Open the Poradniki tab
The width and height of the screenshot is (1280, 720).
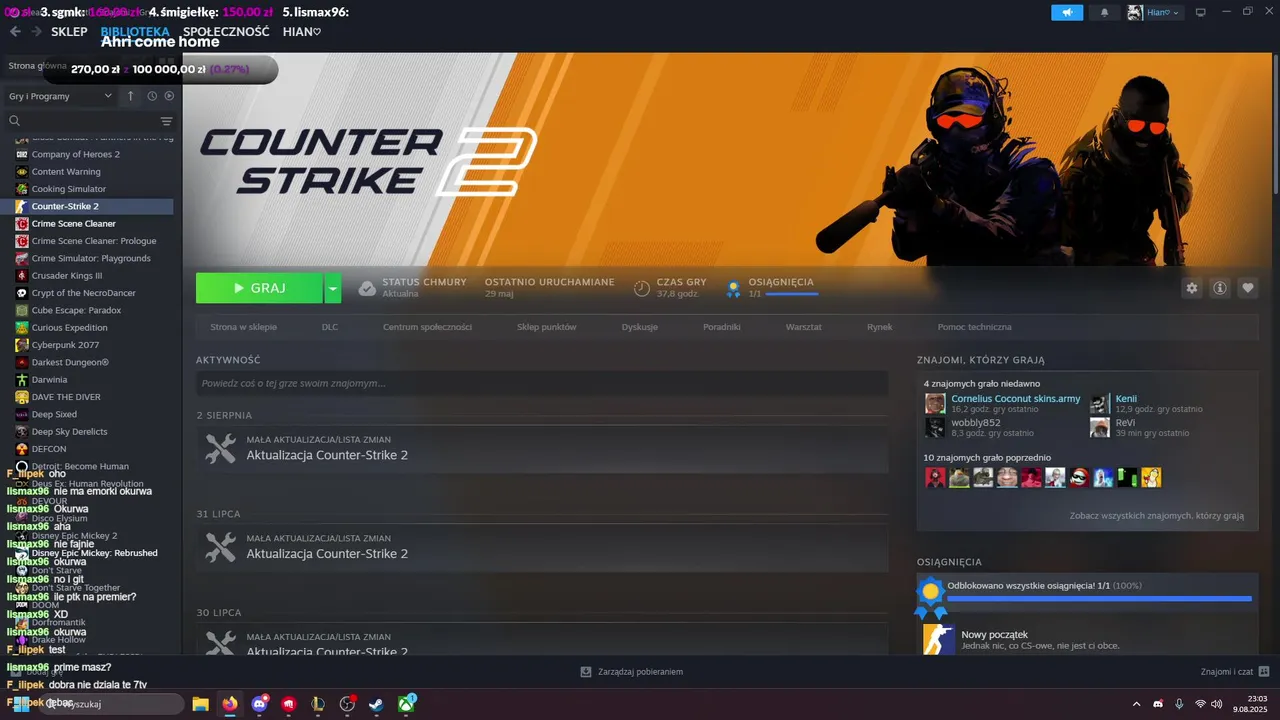pos(722,327)
